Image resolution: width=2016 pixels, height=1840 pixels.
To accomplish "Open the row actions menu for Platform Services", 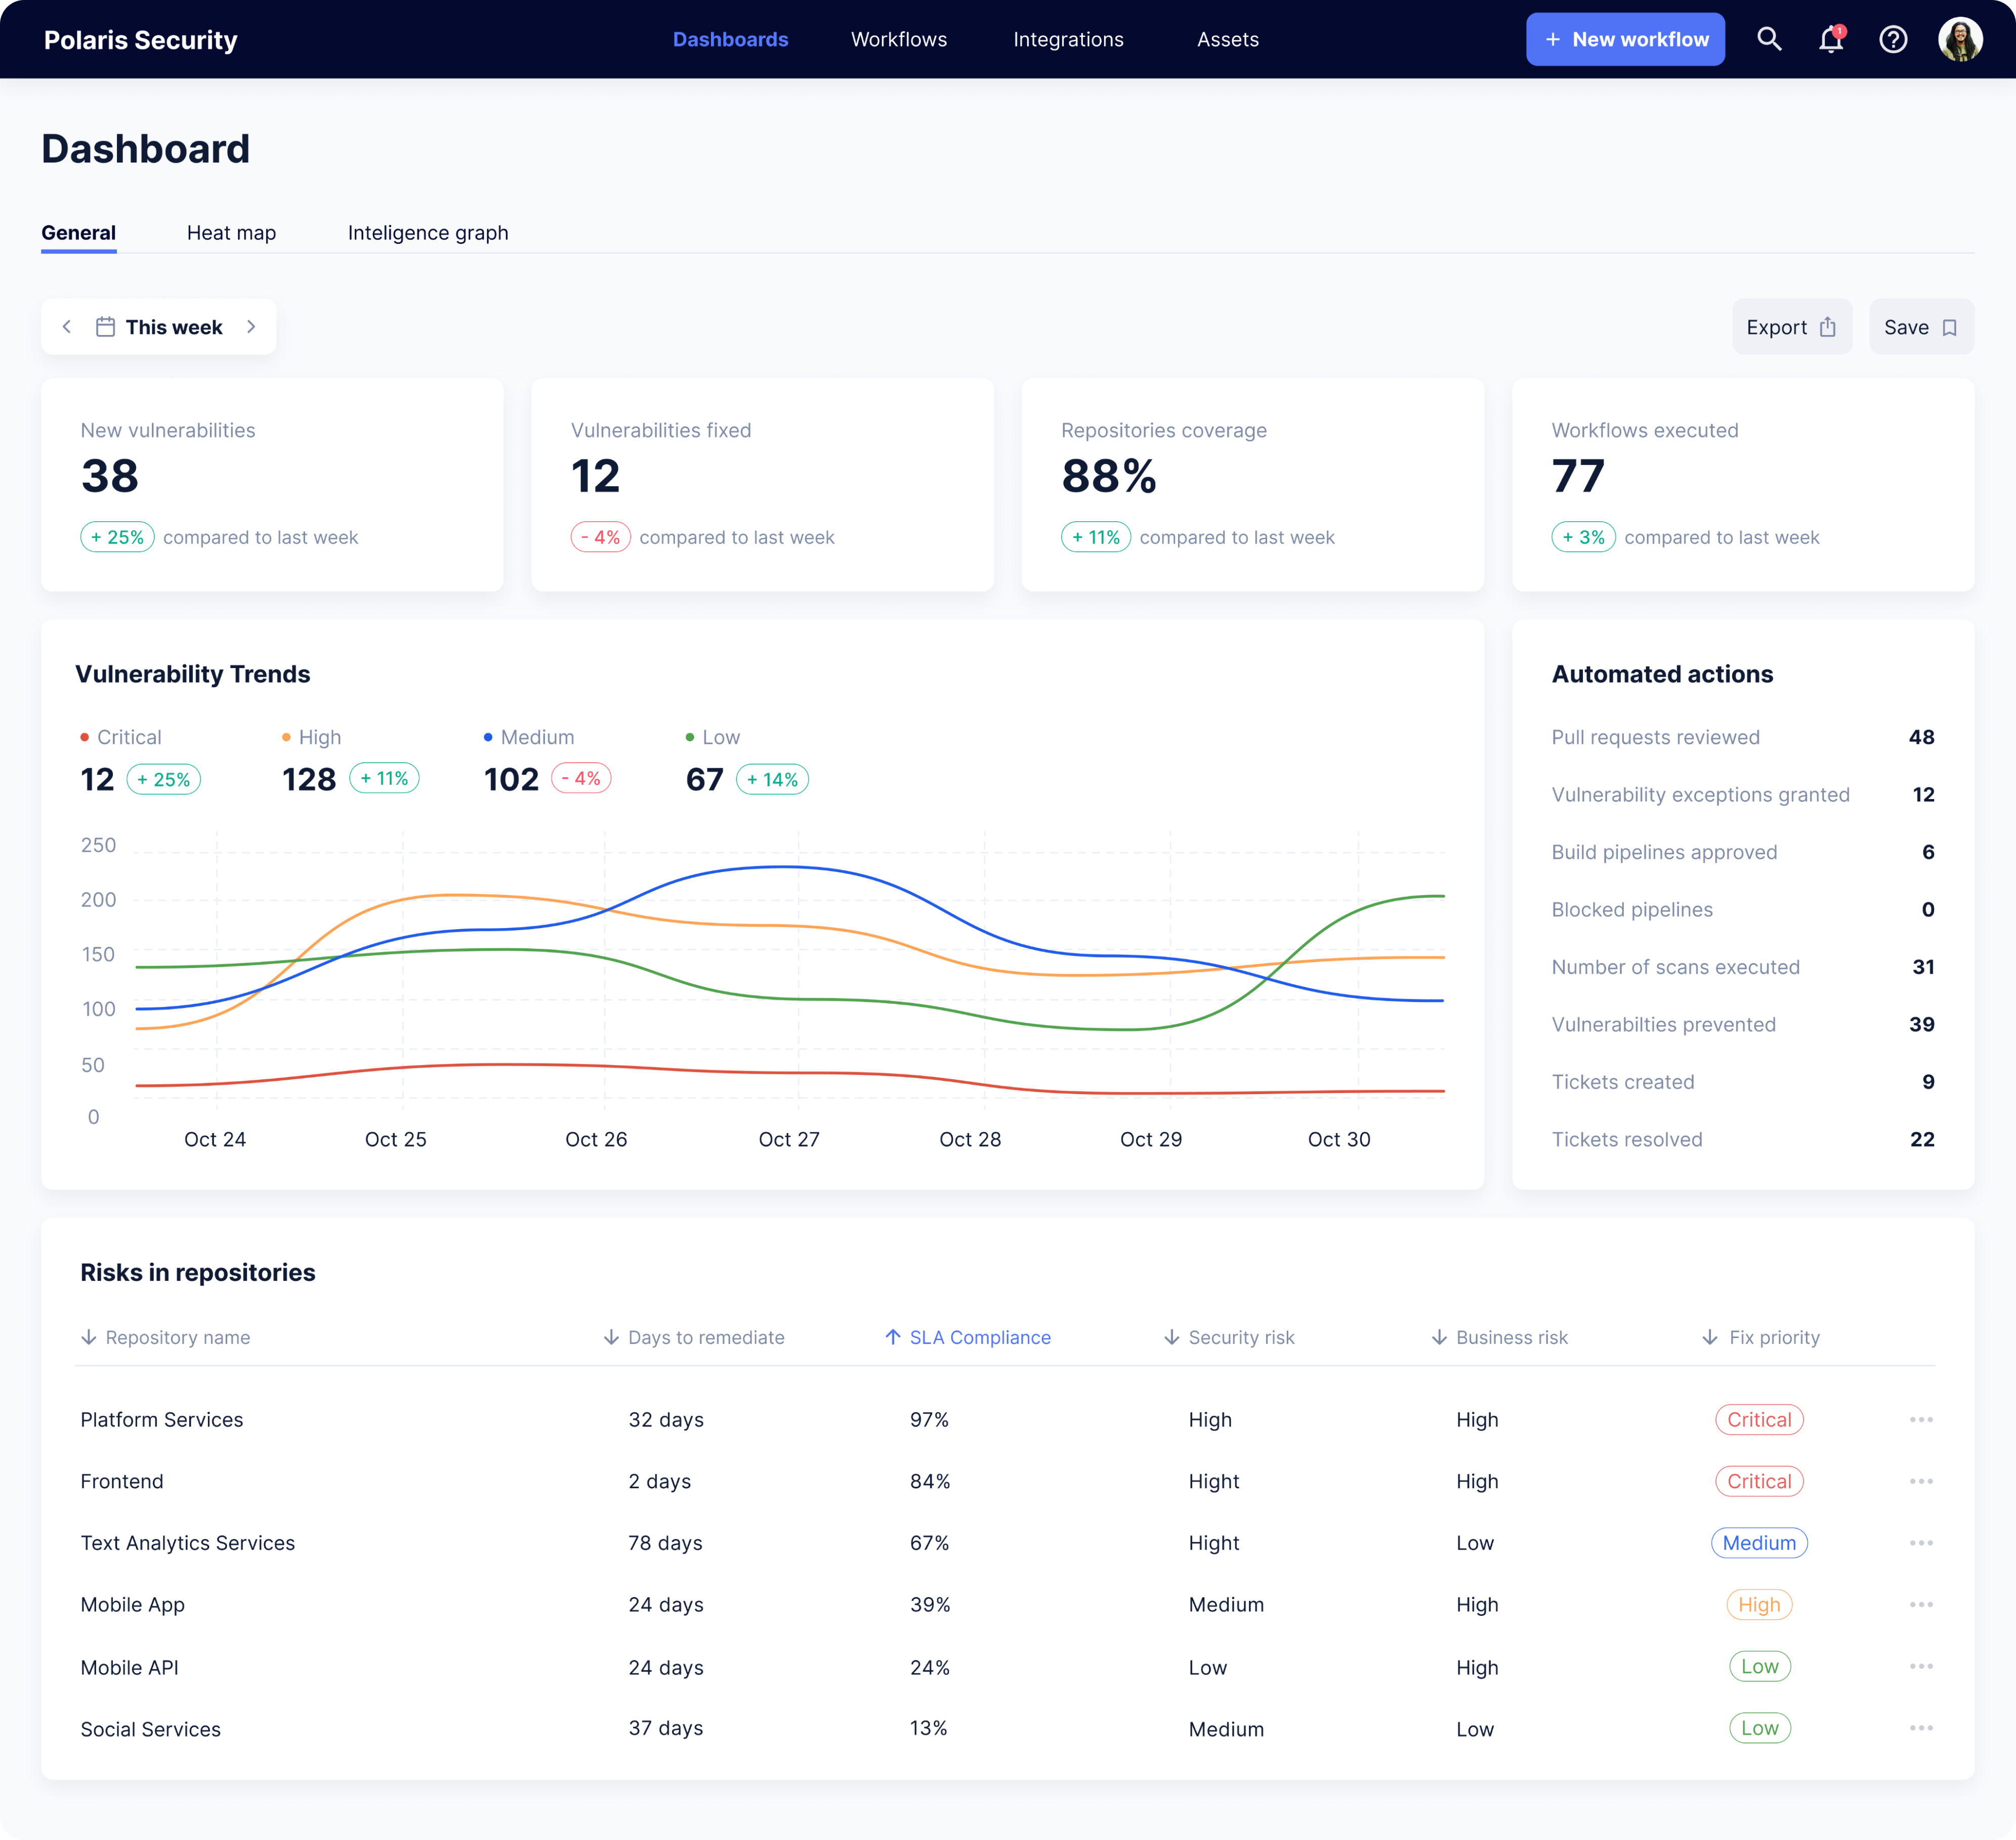I will point(1922,1419).
